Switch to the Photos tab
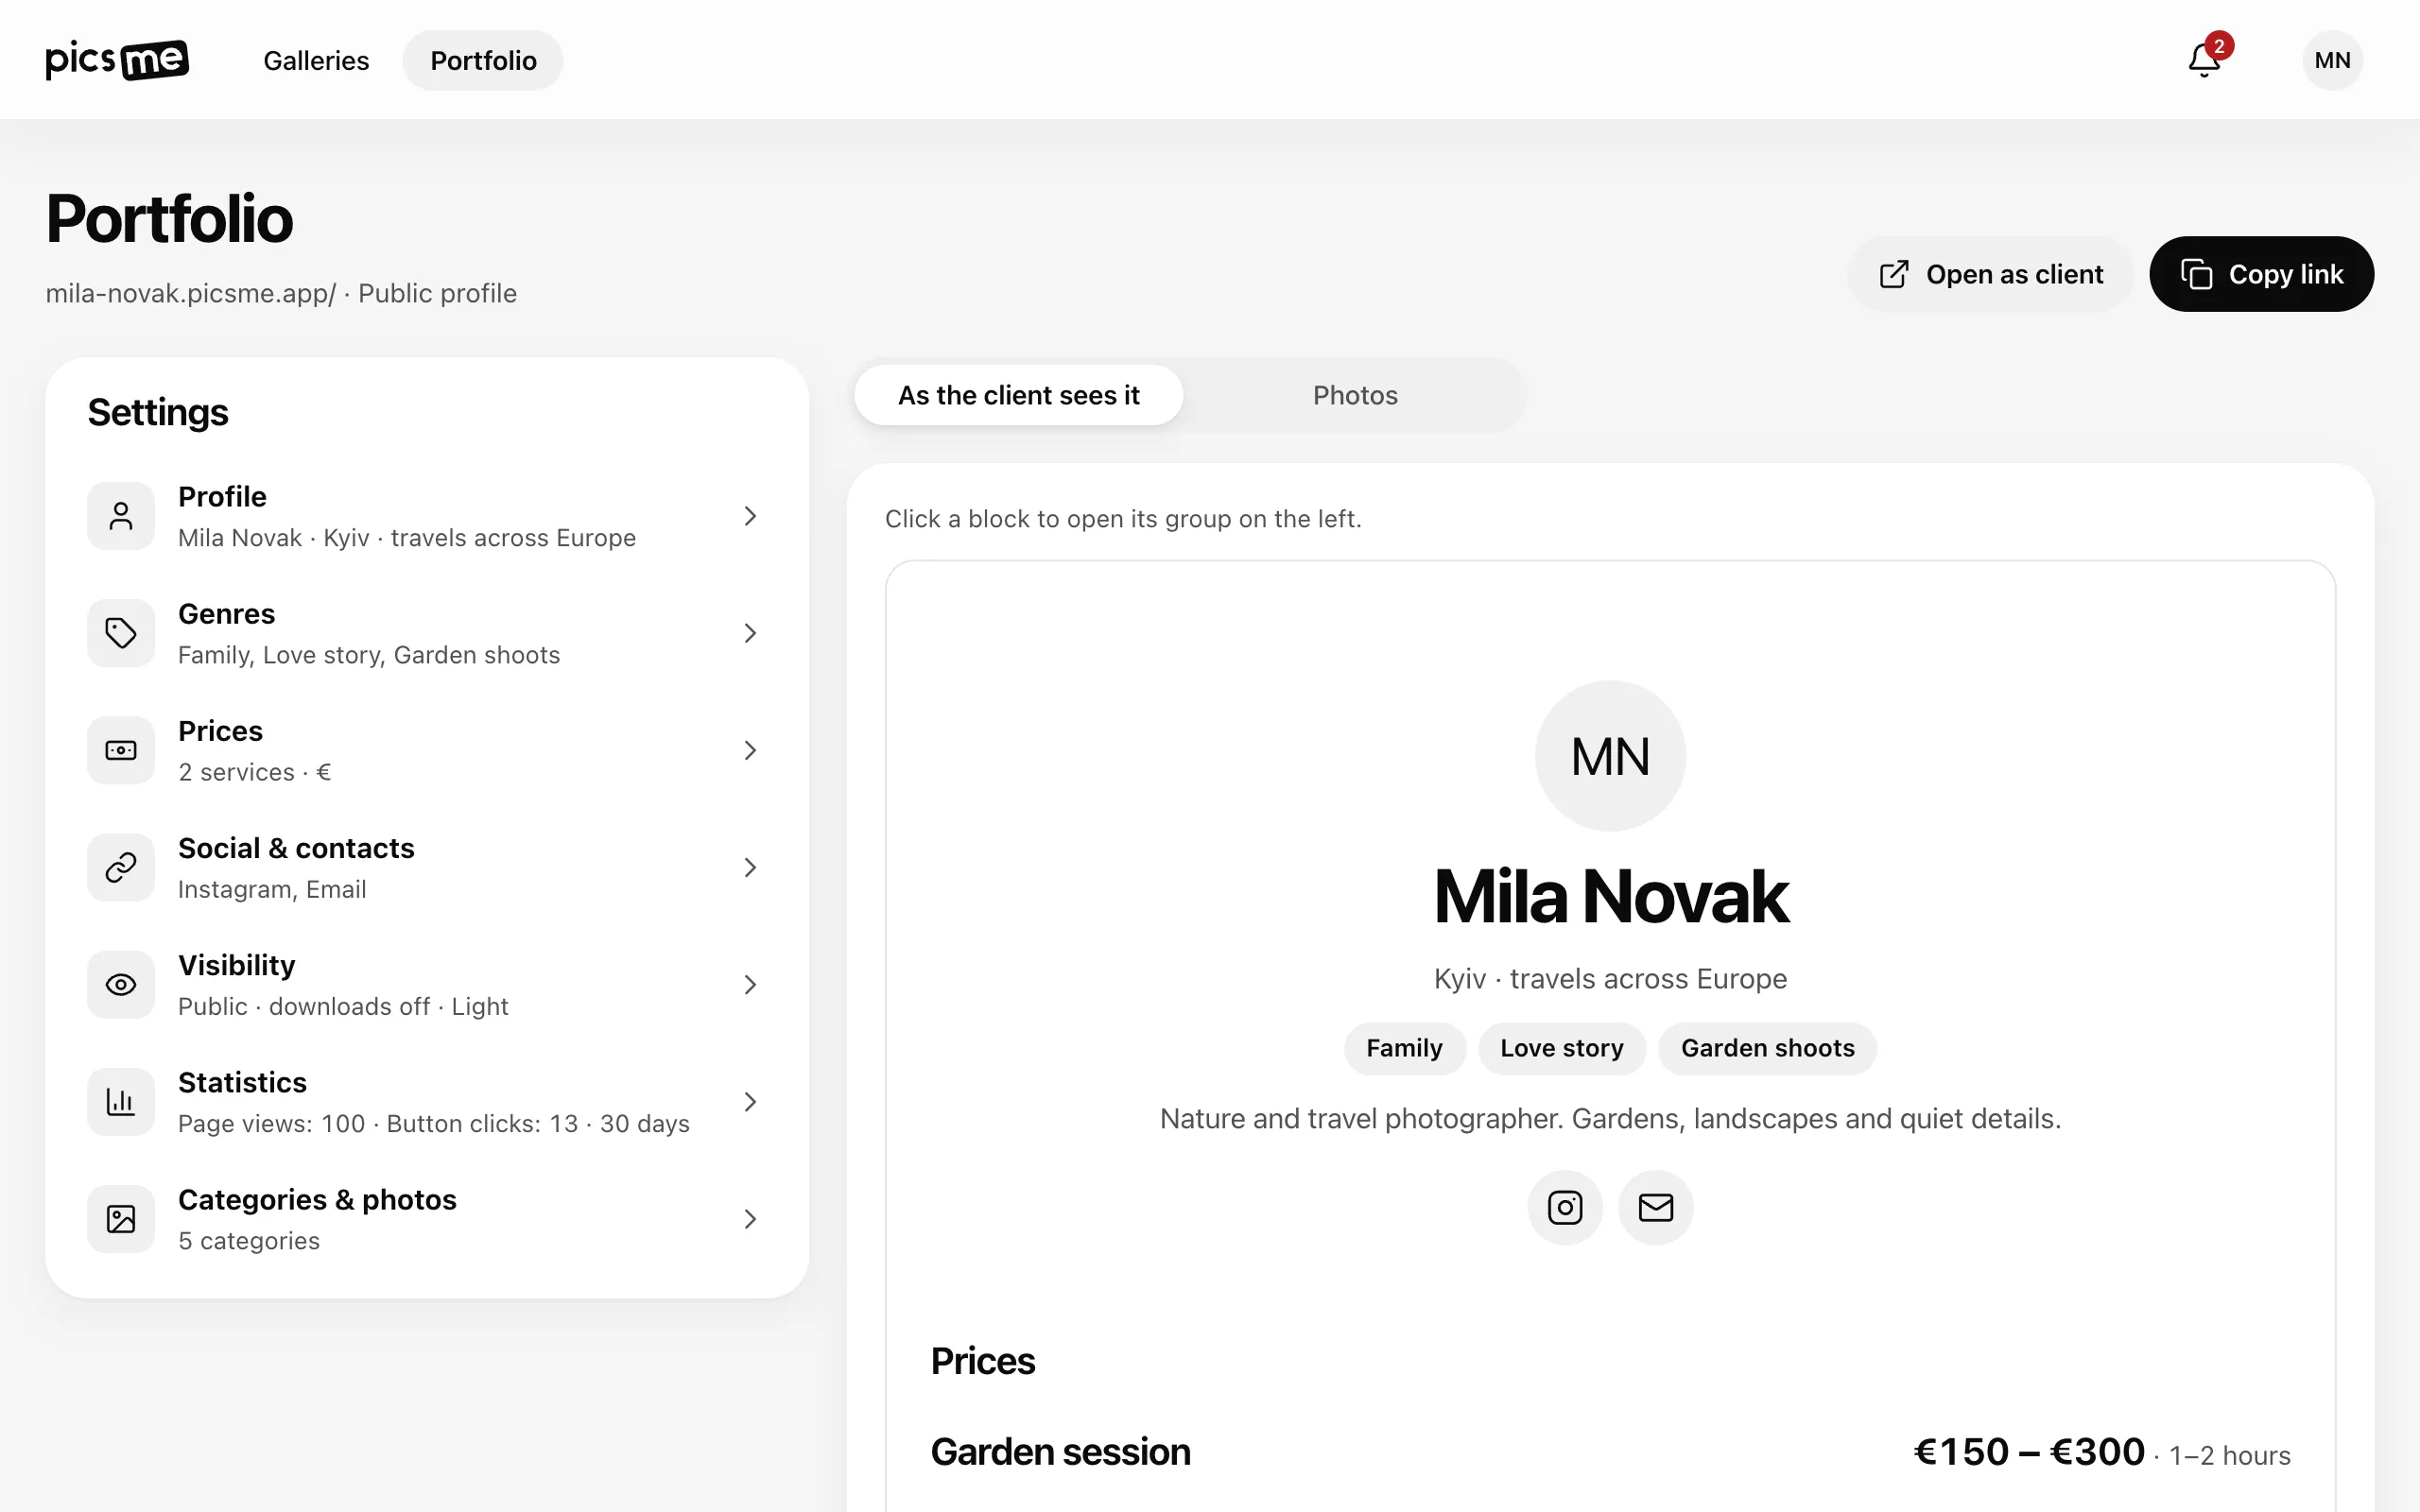2420x1512 pixels. [x=1355, y=395]
